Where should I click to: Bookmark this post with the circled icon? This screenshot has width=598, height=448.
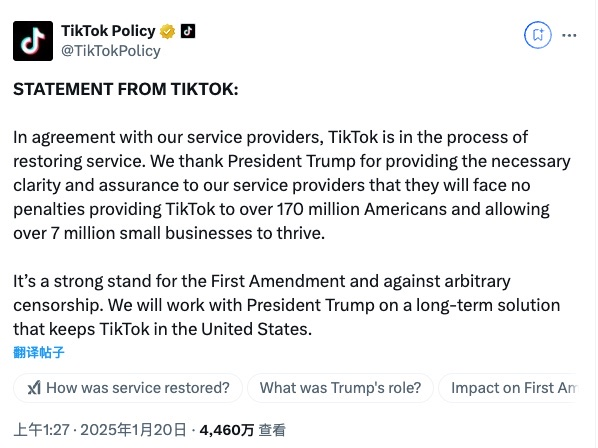538,35
